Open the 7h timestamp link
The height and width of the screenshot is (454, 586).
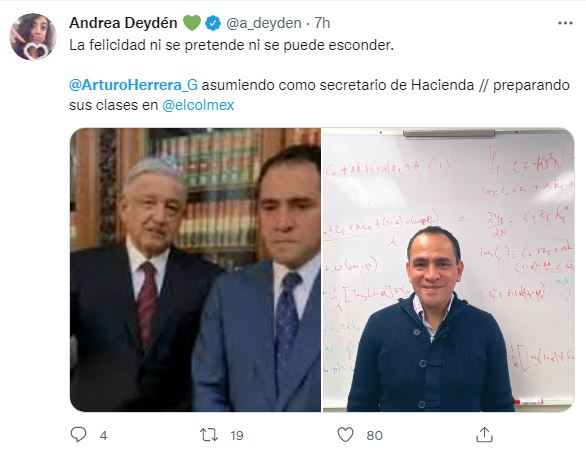coord(322,23)
